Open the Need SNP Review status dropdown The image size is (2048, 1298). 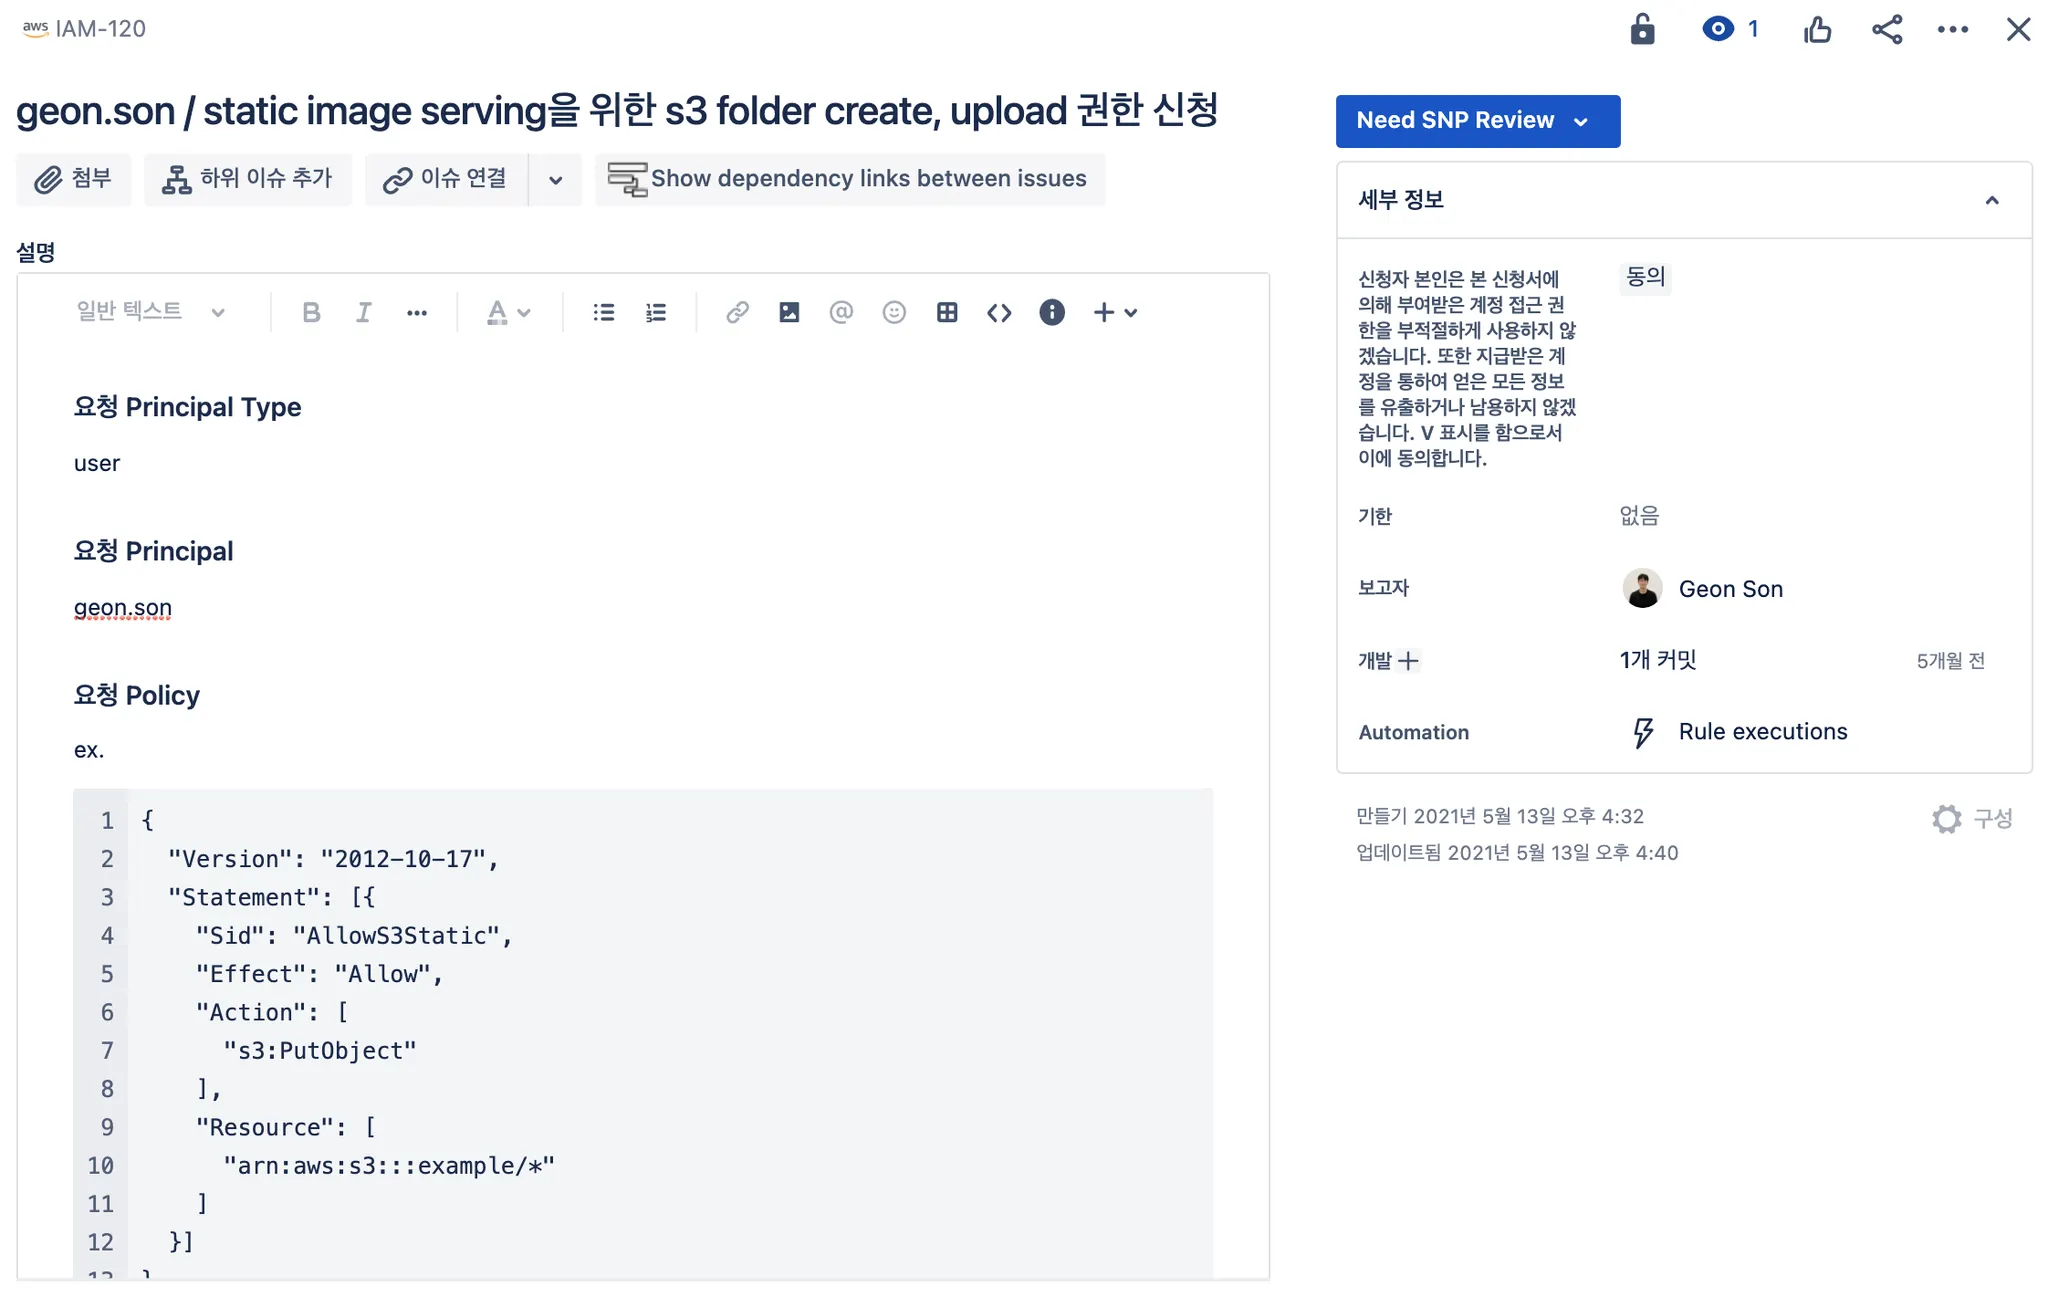pyautogui.click(x=1477, y=121)
